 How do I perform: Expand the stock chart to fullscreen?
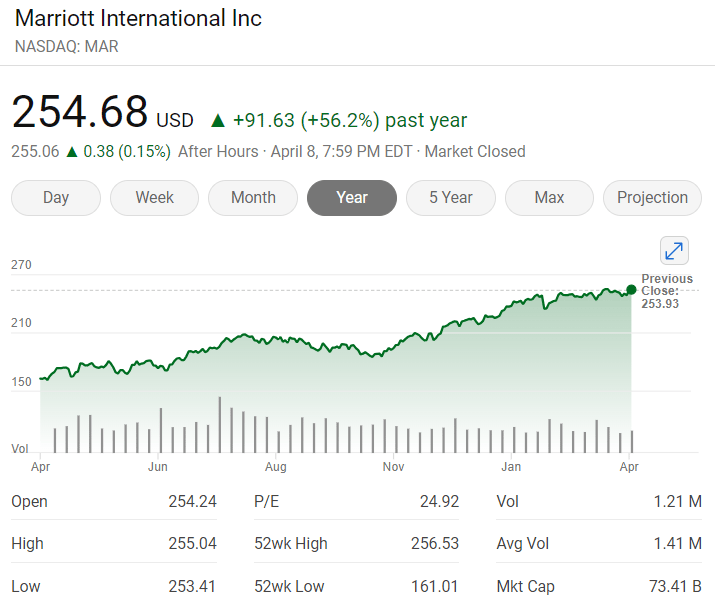tap(674, 251)
